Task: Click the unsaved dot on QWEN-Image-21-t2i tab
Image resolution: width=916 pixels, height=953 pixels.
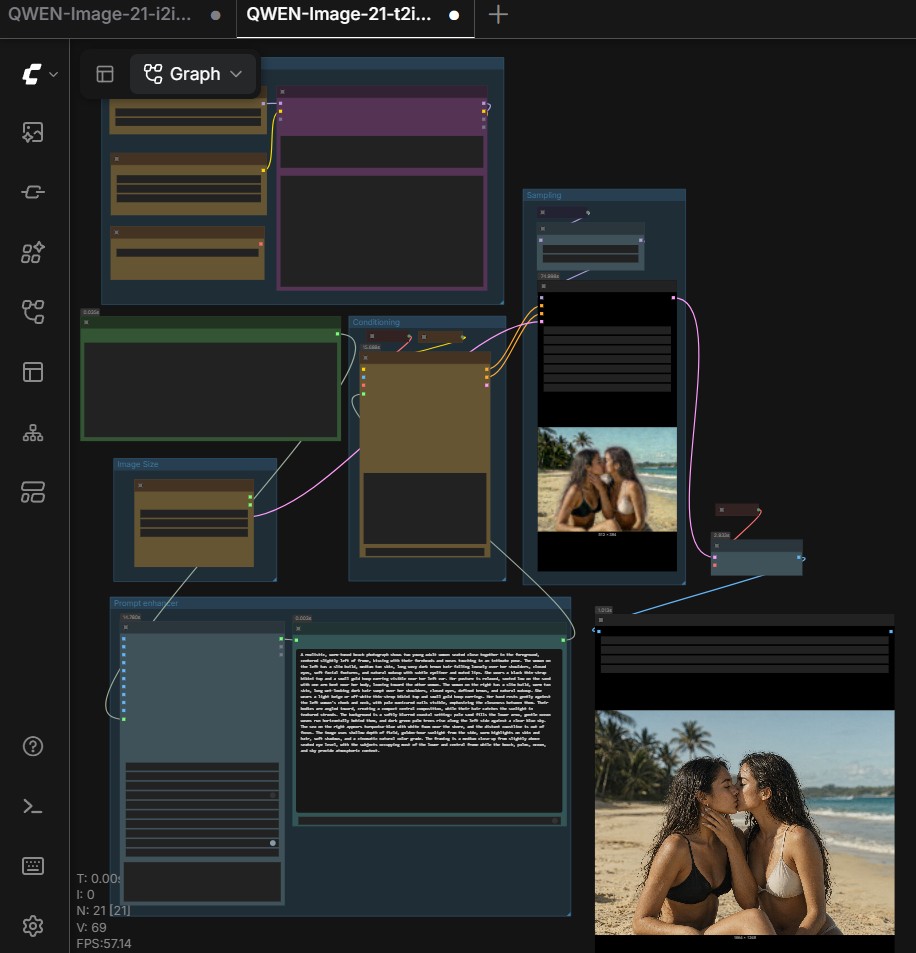Action: coord(454,16)
